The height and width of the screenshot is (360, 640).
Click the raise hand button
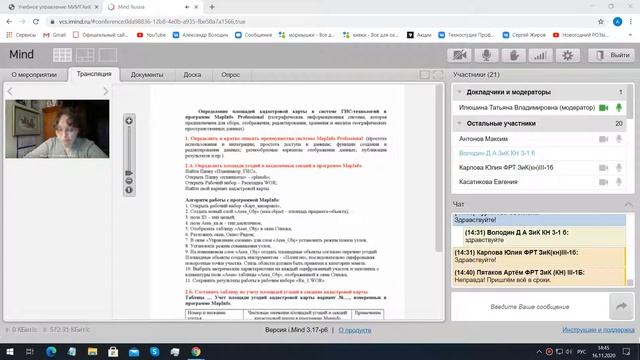tap(513, 55)
